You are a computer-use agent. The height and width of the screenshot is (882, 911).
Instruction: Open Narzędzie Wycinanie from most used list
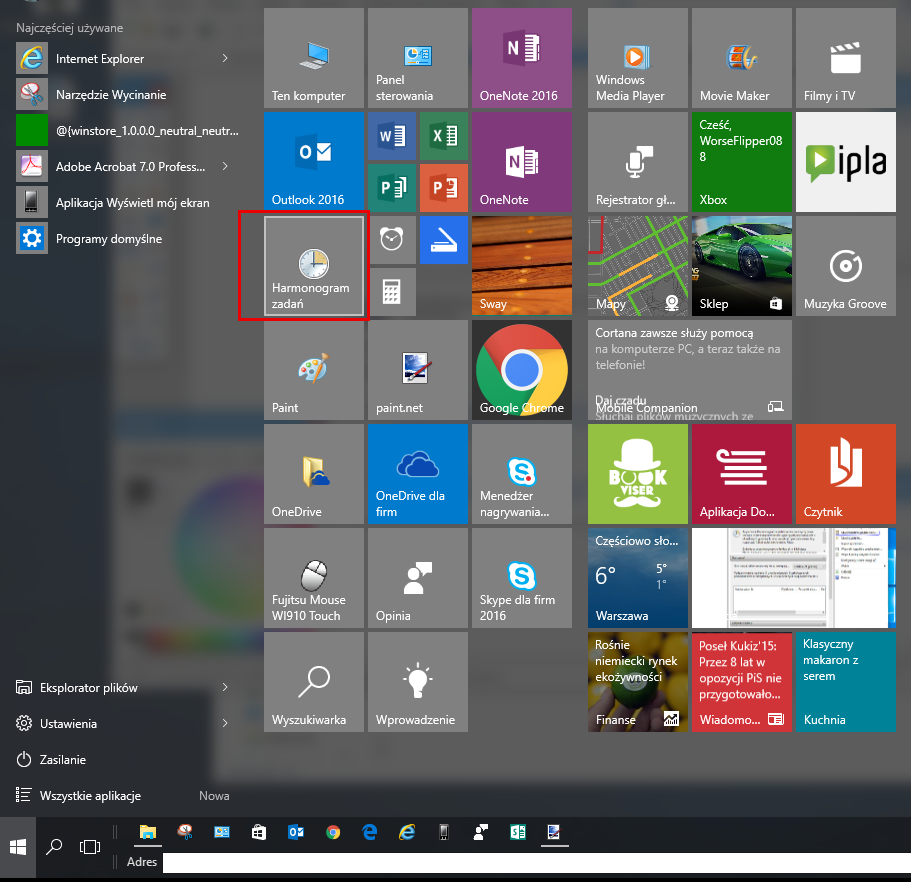110,95
